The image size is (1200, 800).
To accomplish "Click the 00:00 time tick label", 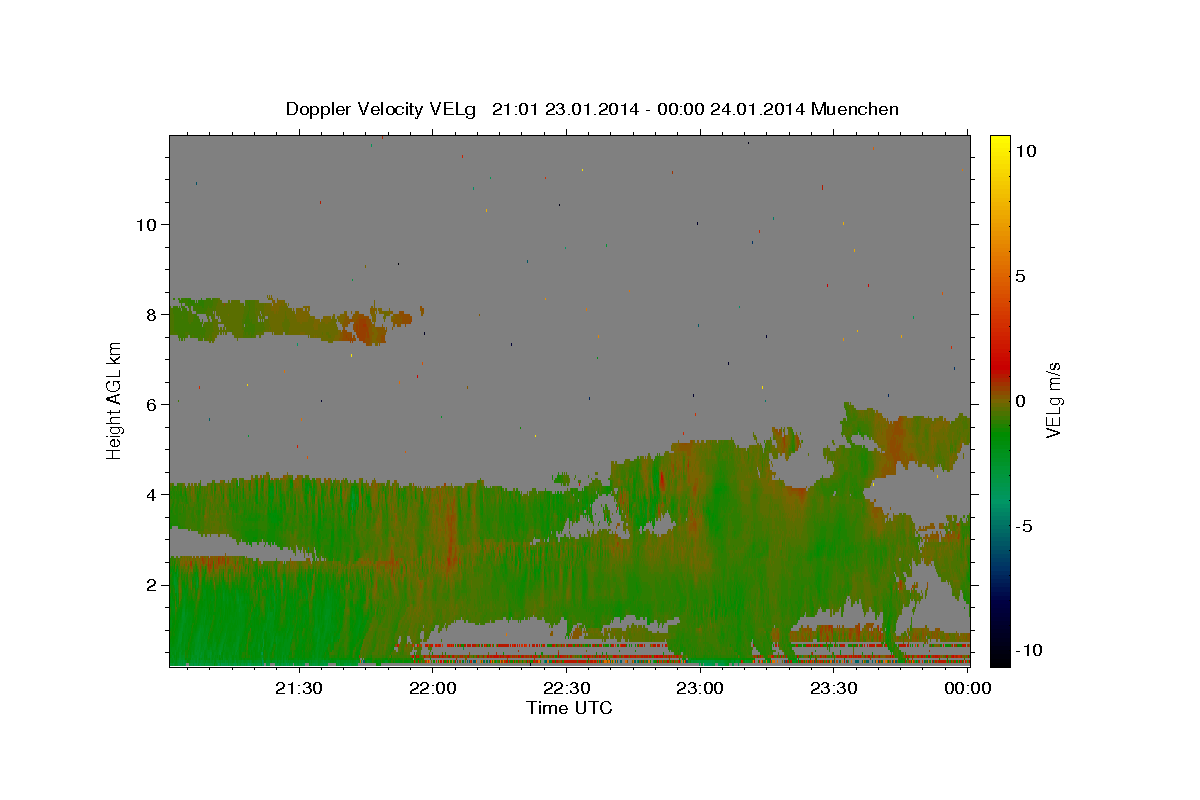I will coord(968,688).
